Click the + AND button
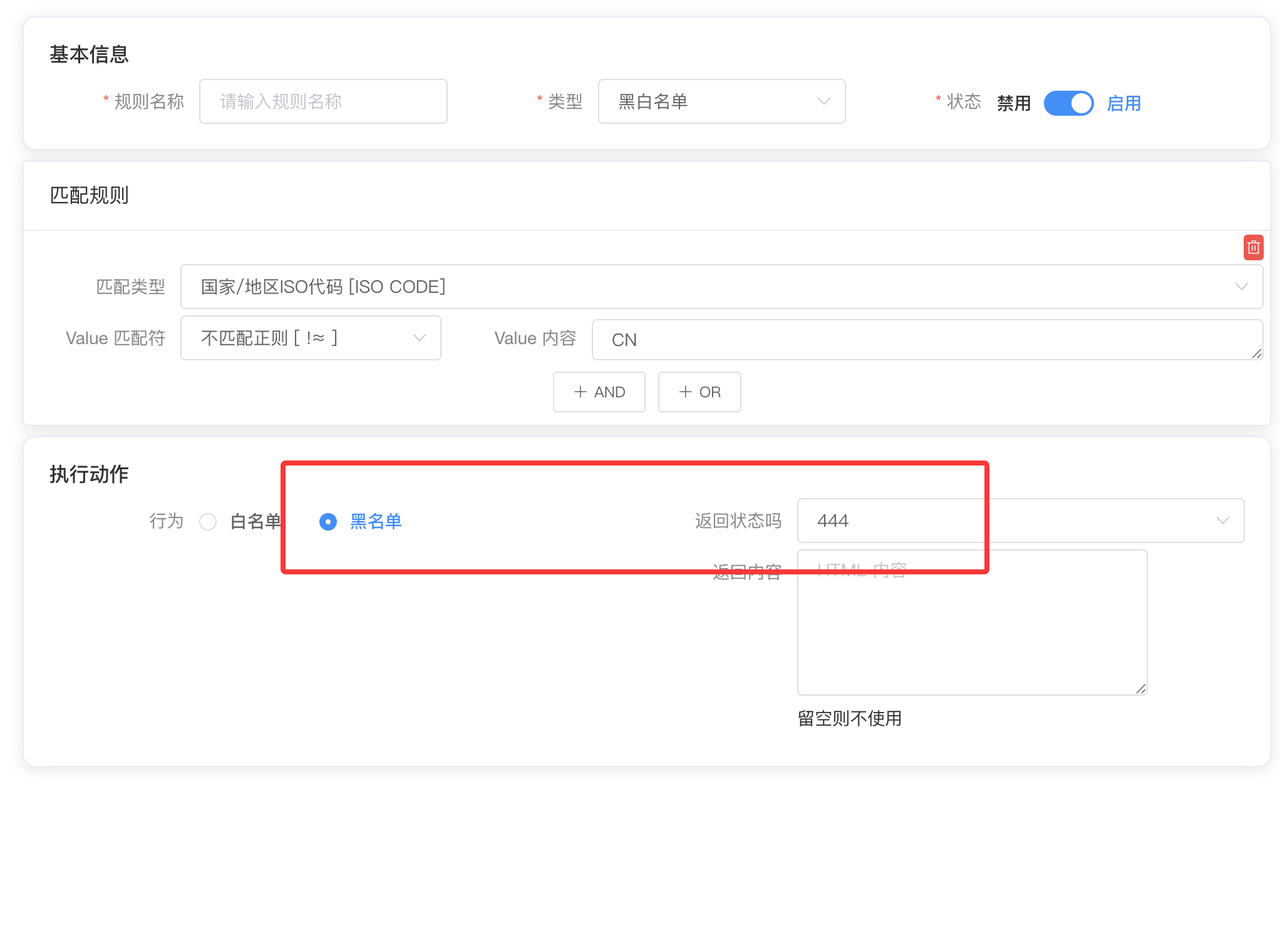The image size is (1280, 926). [599, 392]
